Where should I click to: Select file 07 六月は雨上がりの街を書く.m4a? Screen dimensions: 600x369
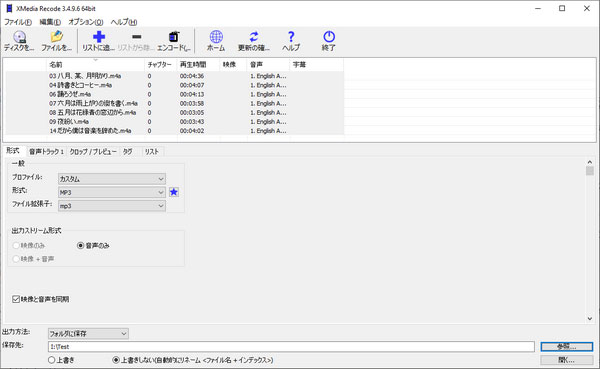point(93,103)
